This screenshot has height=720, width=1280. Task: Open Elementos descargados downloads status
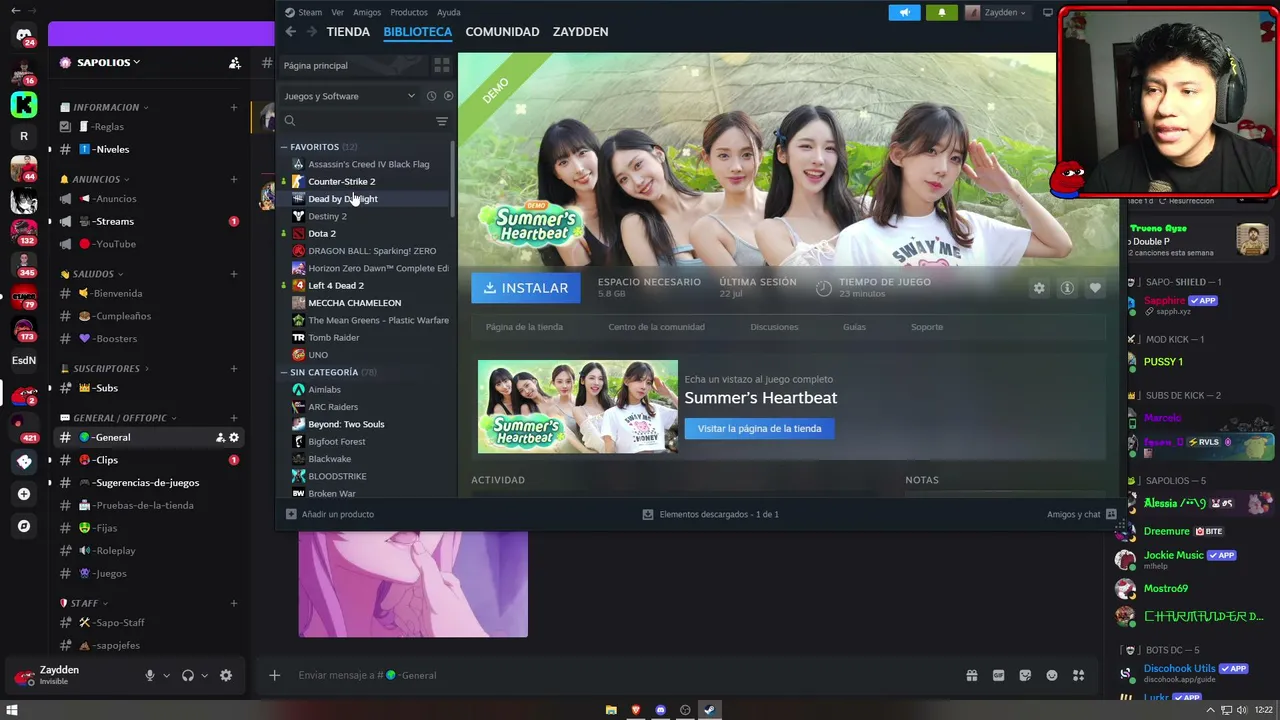tap(710, 514)
